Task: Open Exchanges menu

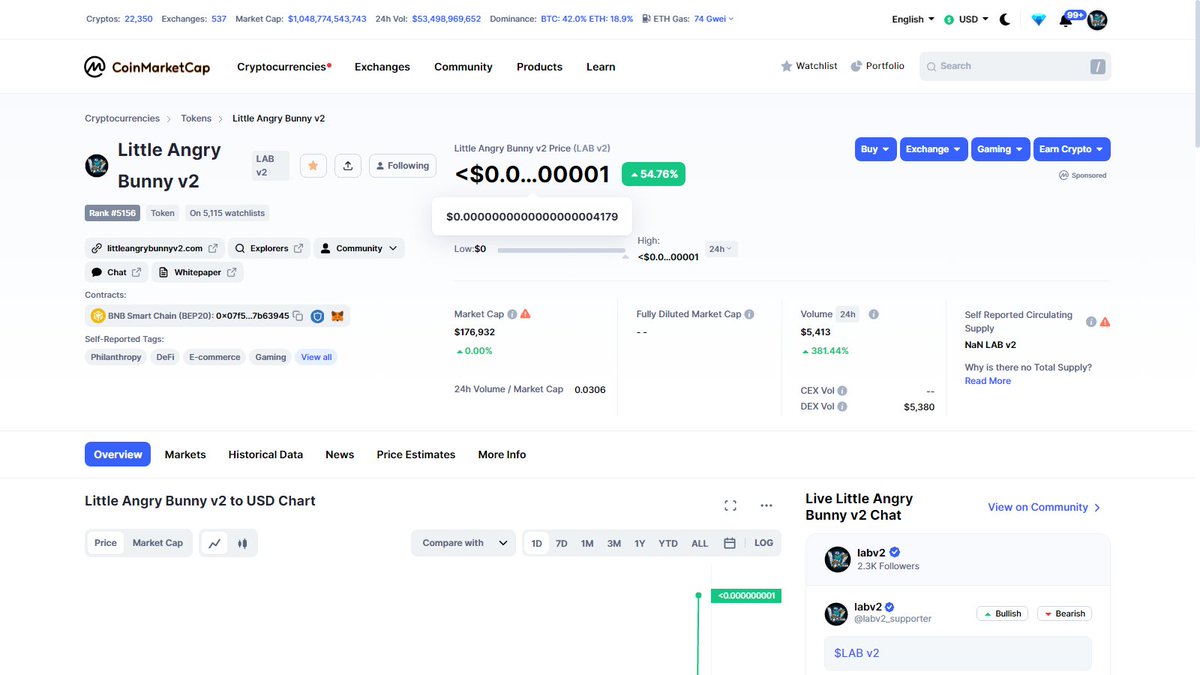Action: [382, 67]
